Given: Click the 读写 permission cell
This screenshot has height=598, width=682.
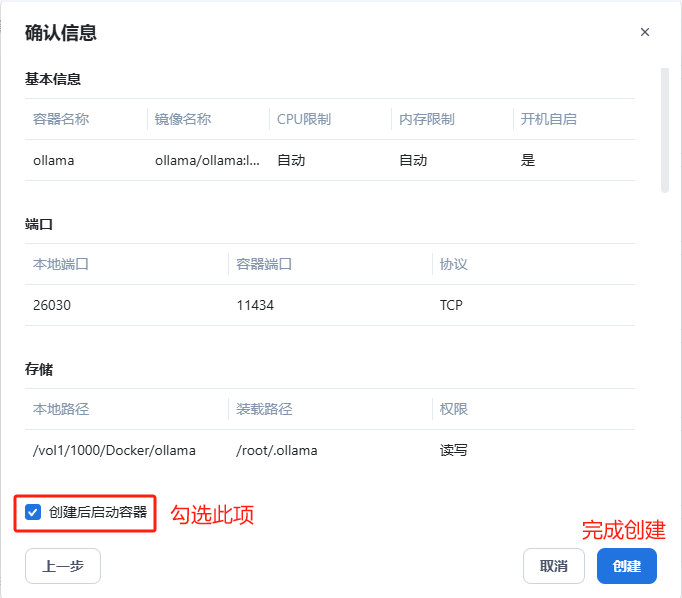Looking at the screenshot, I should pos(453,450).
